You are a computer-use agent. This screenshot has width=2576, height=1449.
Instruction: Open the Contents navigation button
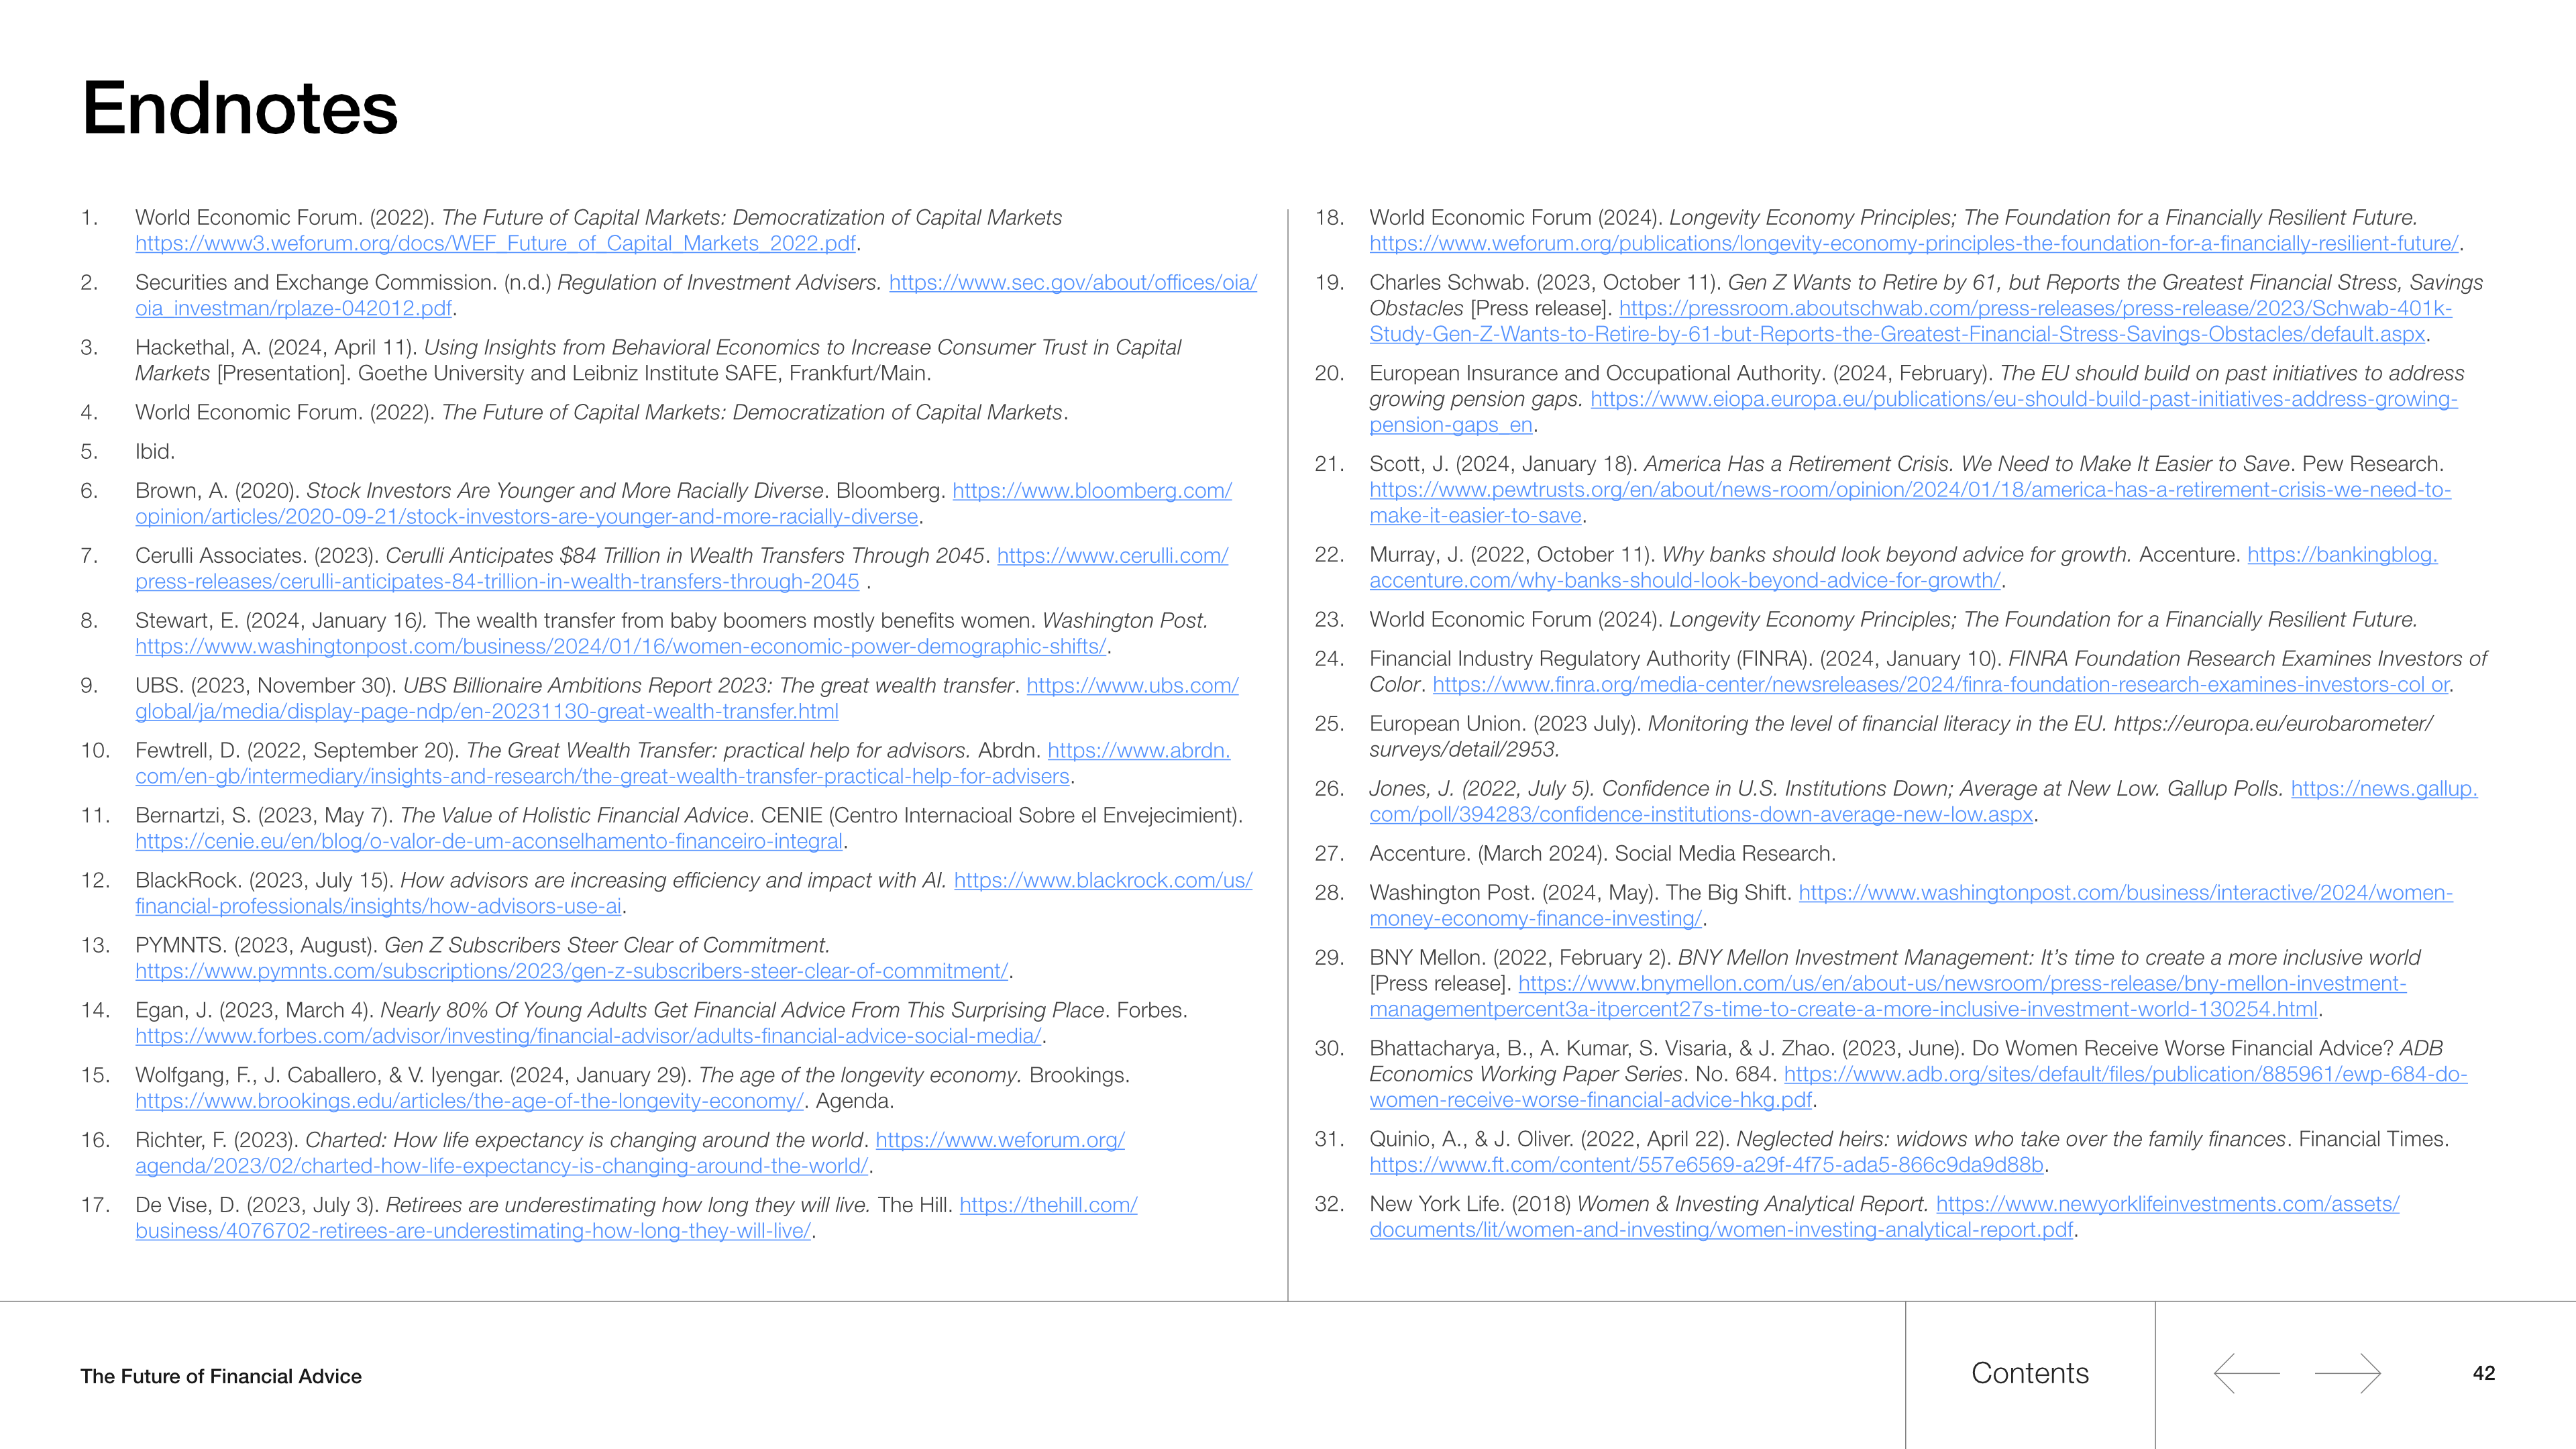click(2029, 1373)
